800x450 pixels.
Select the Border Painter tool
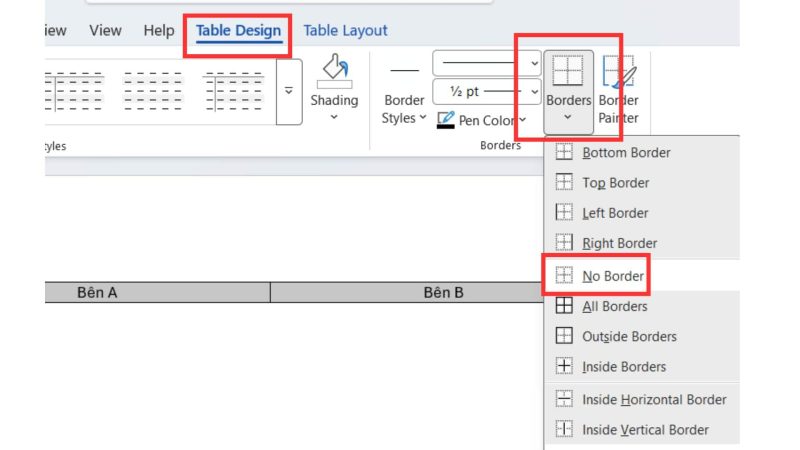pyautogui.click(x=618, y=90)
